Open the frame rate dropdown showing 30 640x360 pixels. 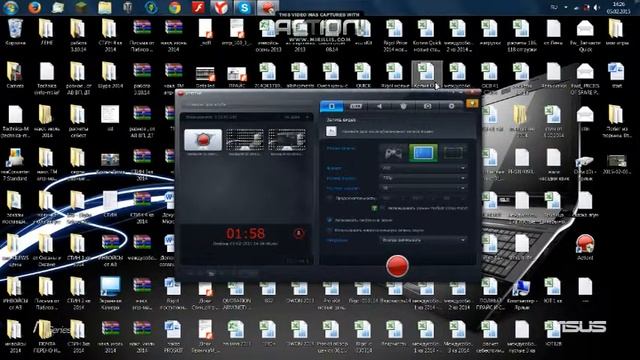click(x=423, y=188)
